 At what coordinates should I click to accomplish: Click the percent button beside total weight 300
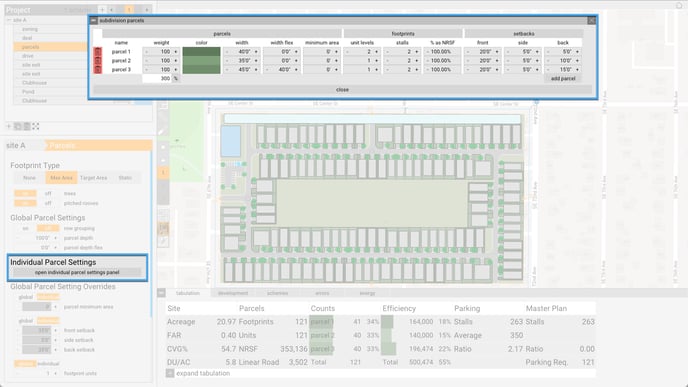pos(176,79)
